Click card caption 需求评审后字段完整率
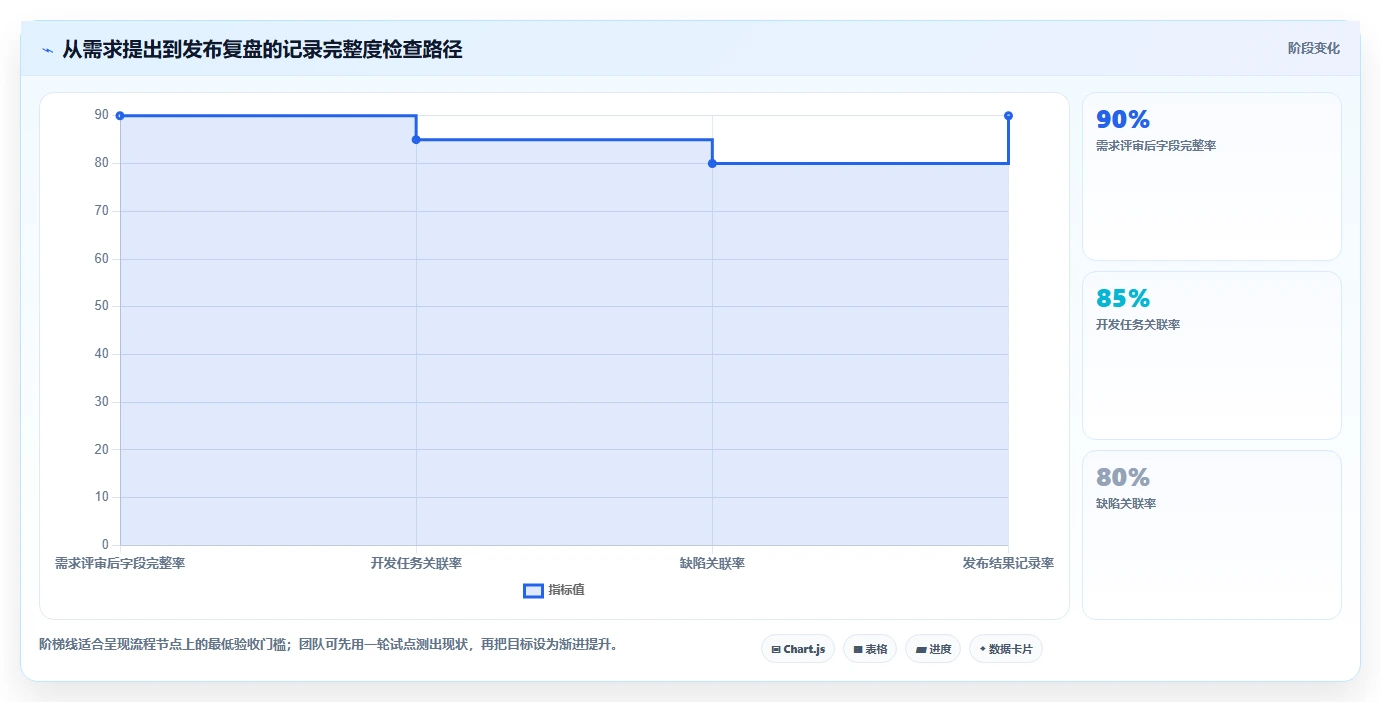This screenshot has width=1381, height=702. coord(1156,146)
